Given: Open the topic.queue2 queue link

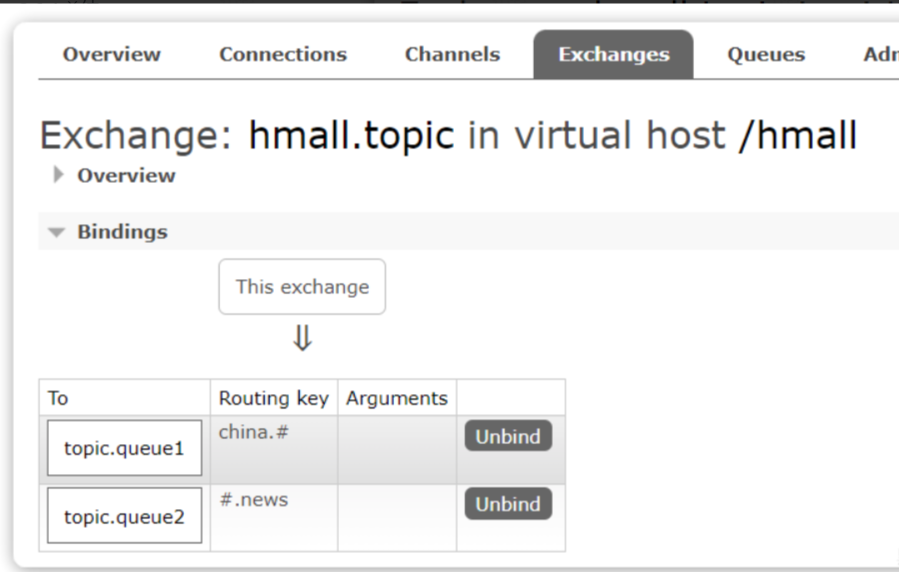Looking at the screenshot, I should click(124, 517).
